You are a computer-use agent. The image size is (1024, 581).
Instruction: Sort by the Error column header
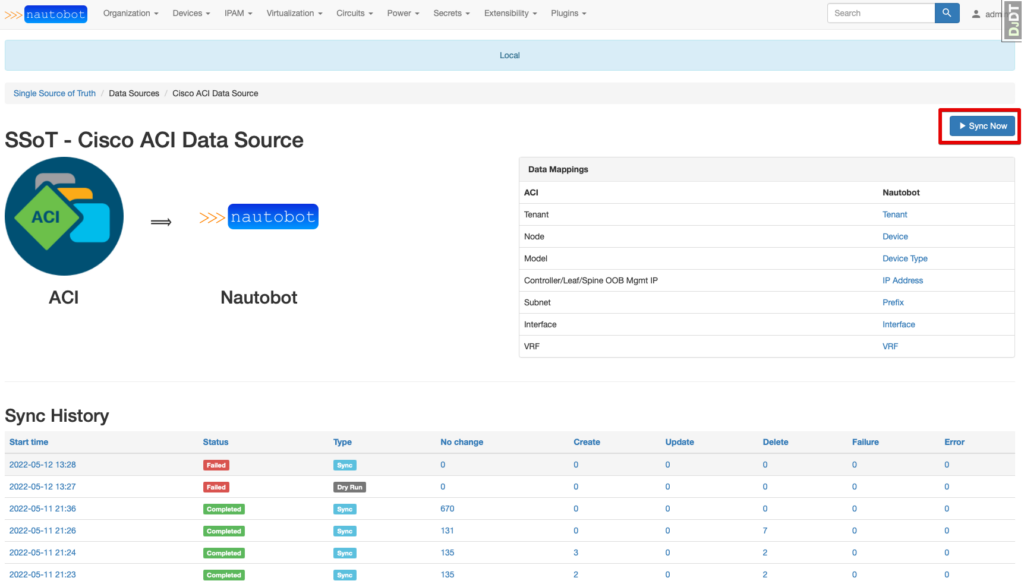(x=954, y=442)
